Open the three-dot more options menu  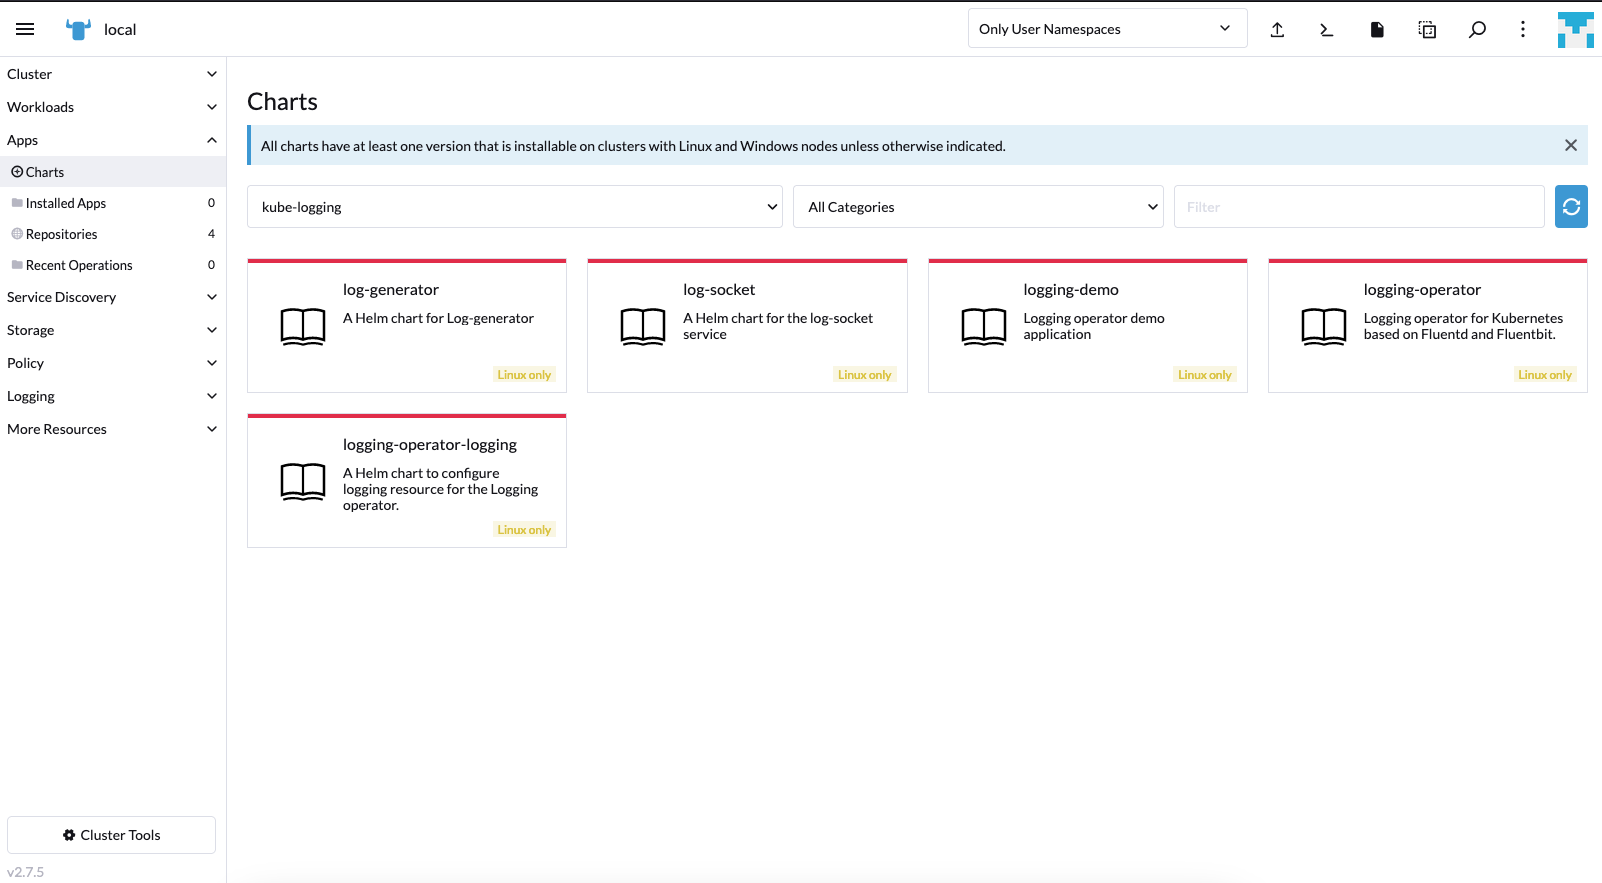pos(1523,29)
